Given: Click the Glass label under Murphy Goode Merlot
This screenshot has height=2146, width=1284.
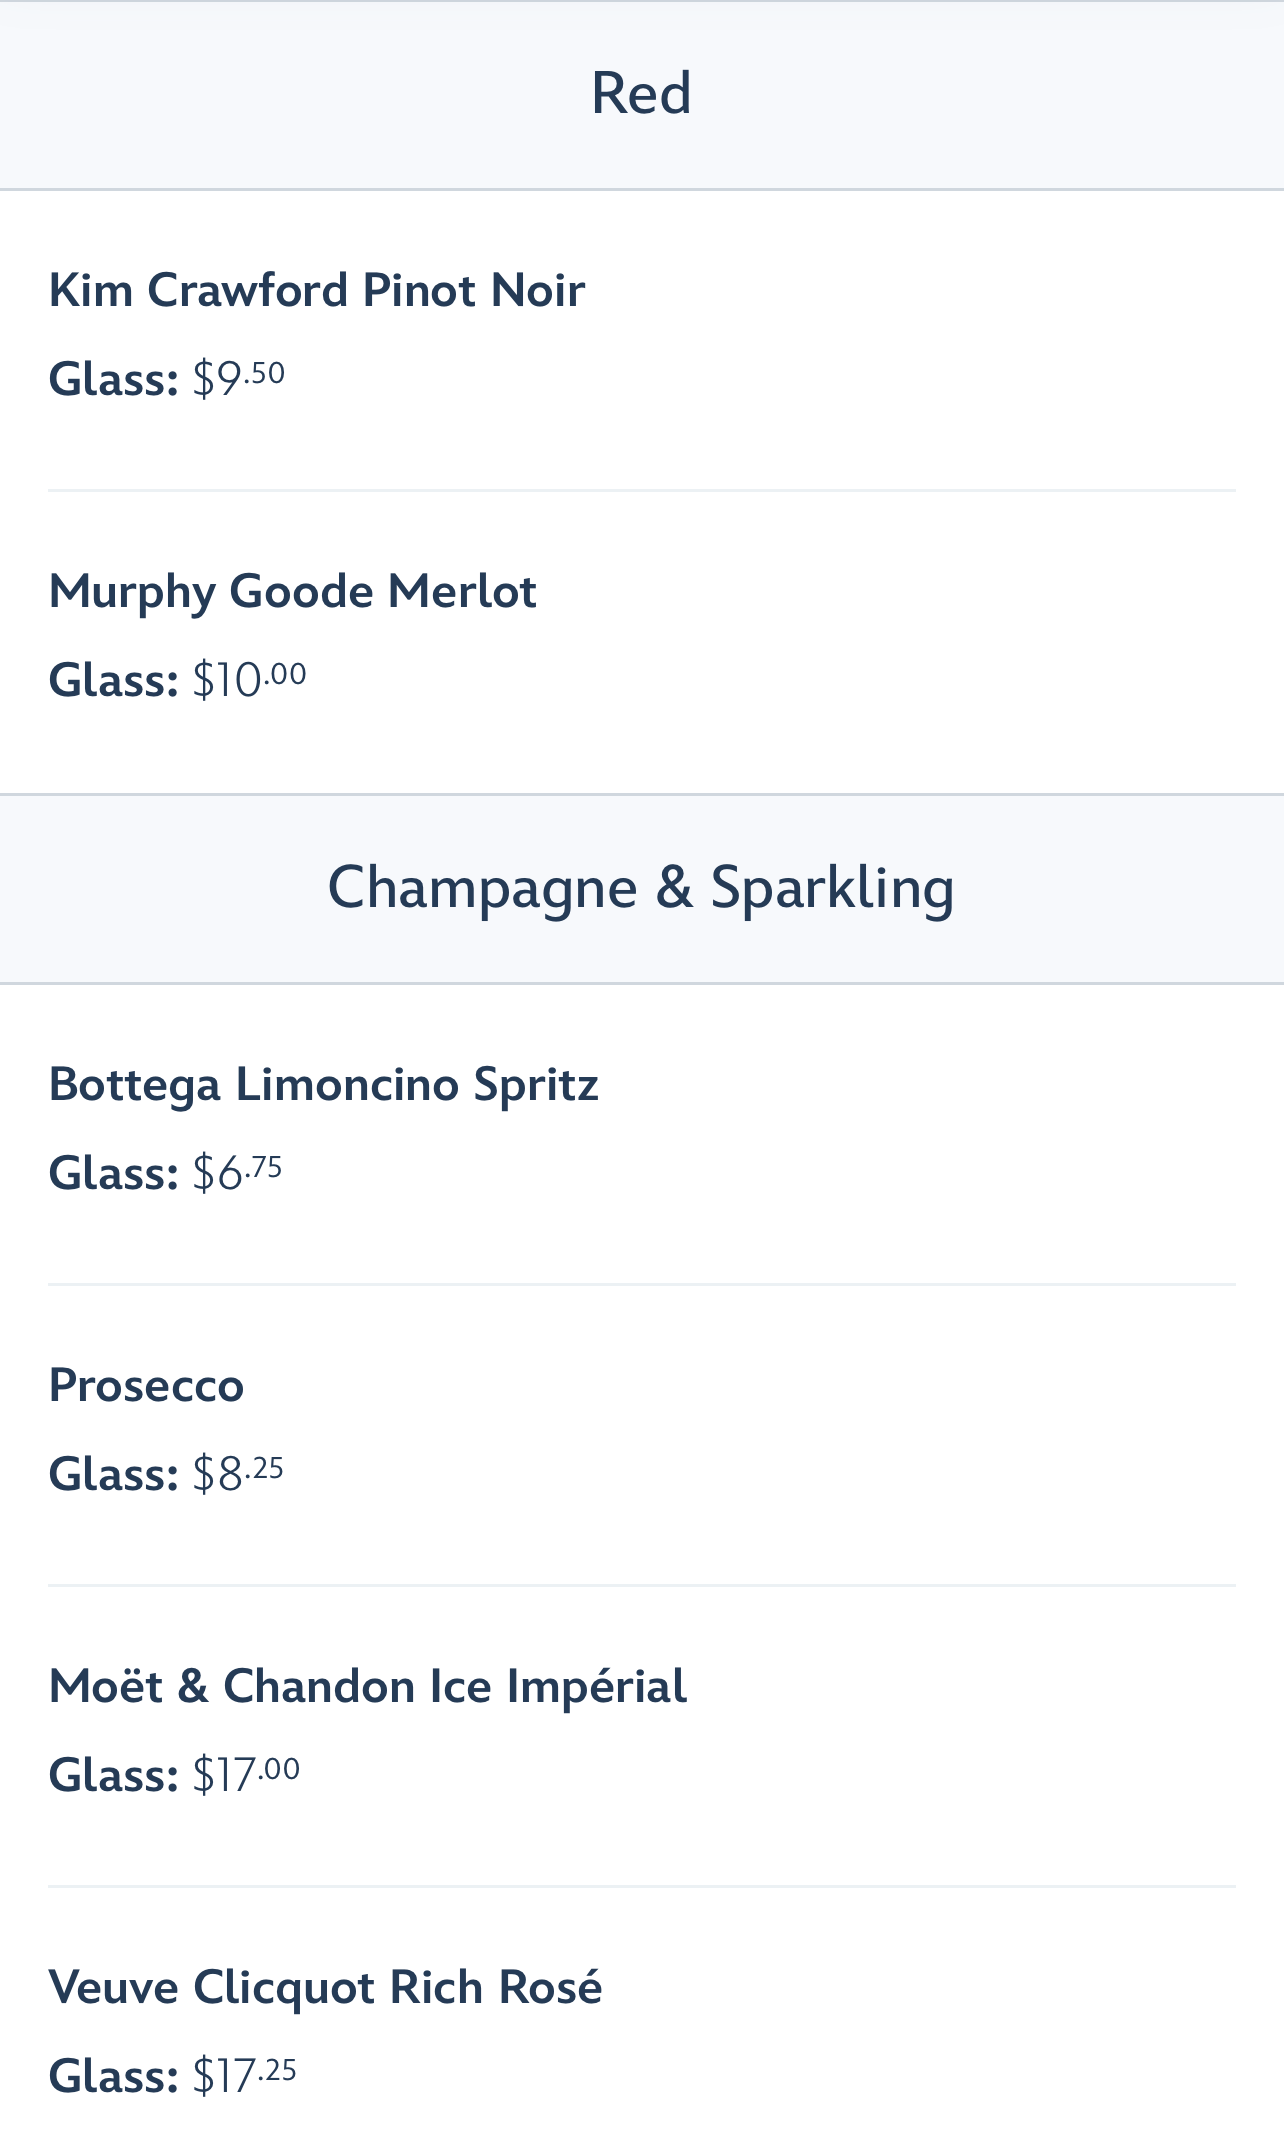Looking at the screenshot, I should click(x=114, y=681).
